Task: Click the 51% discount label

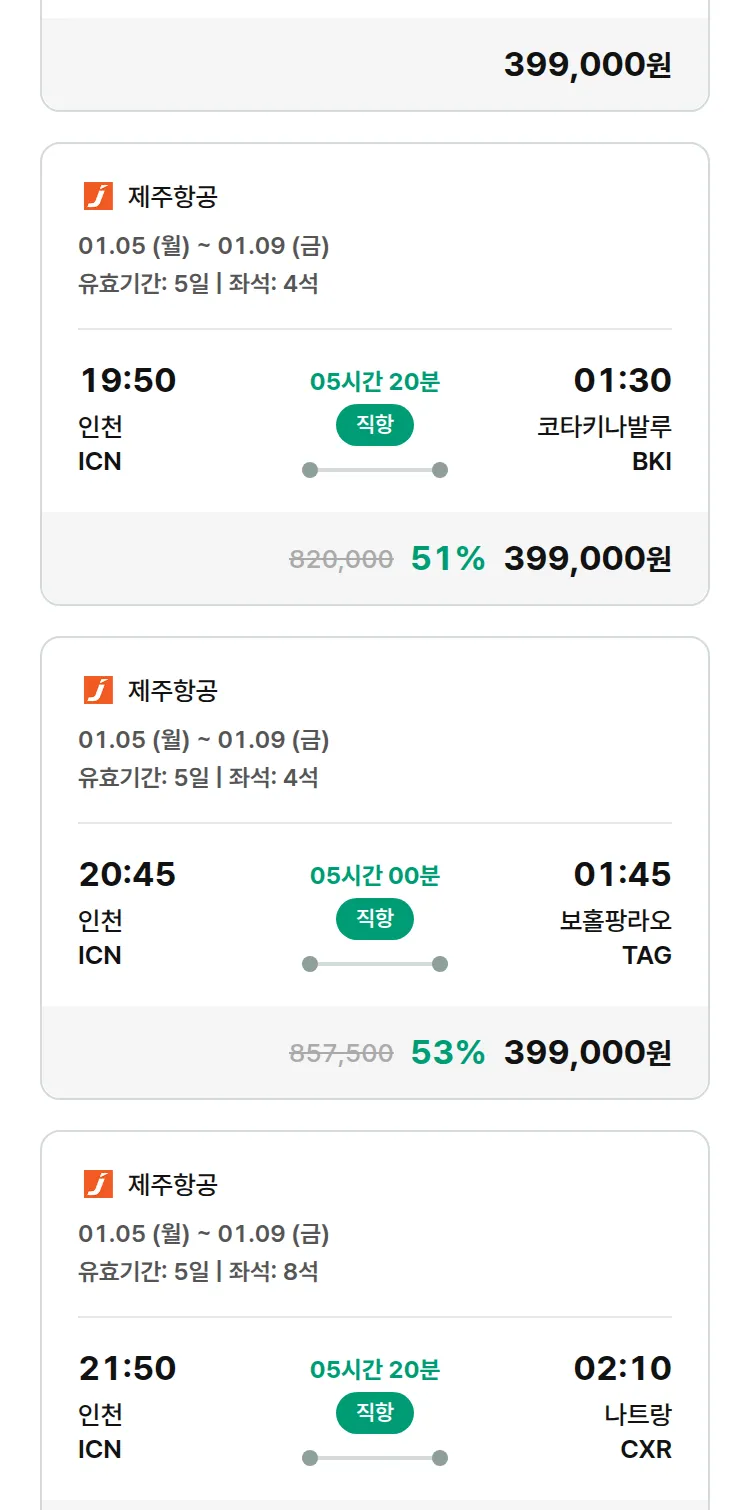Action: tap(448, 559)
